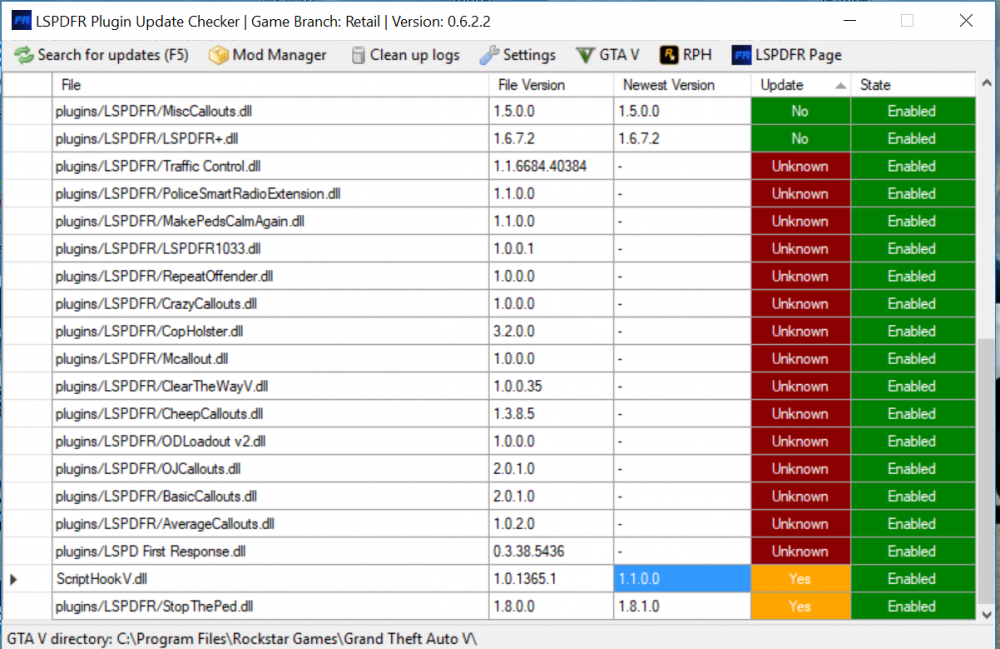Click the Unknown cell for Traffic Control.dll
Image resolution: width=1000 pixels, height=649 pixels.
click(x=800, y=166)
